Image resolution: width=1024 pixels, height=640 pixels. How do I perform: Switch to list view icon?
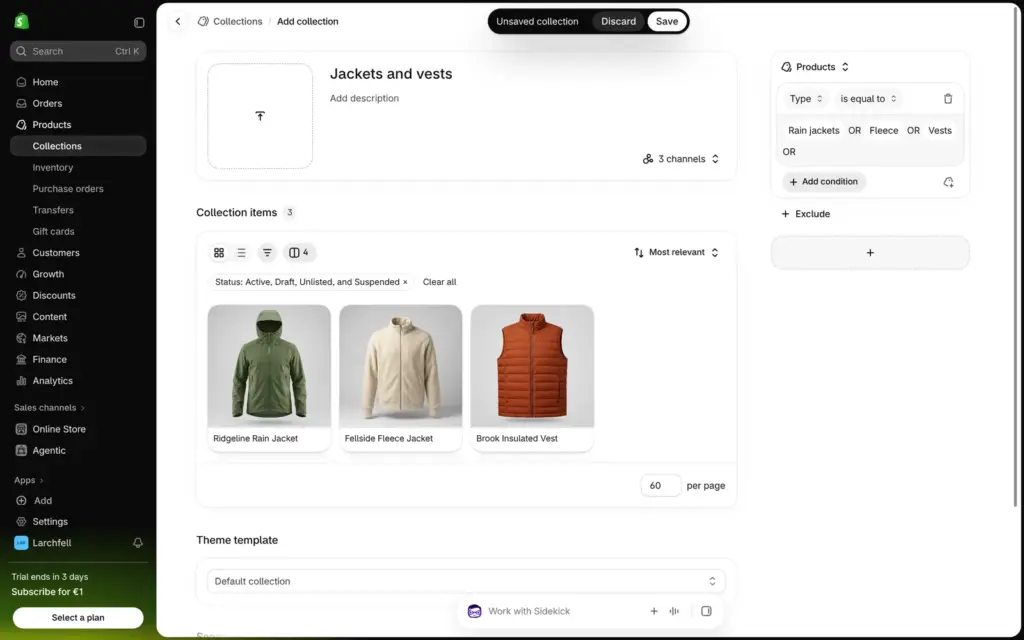tap(242, 253)
